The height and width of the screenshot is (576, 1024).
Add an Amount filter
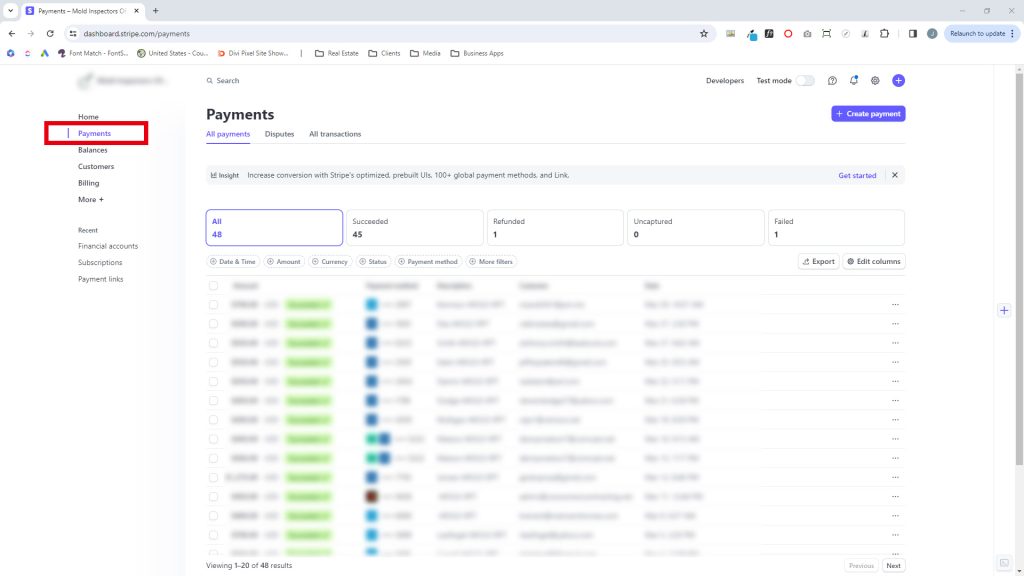(283, 261)
